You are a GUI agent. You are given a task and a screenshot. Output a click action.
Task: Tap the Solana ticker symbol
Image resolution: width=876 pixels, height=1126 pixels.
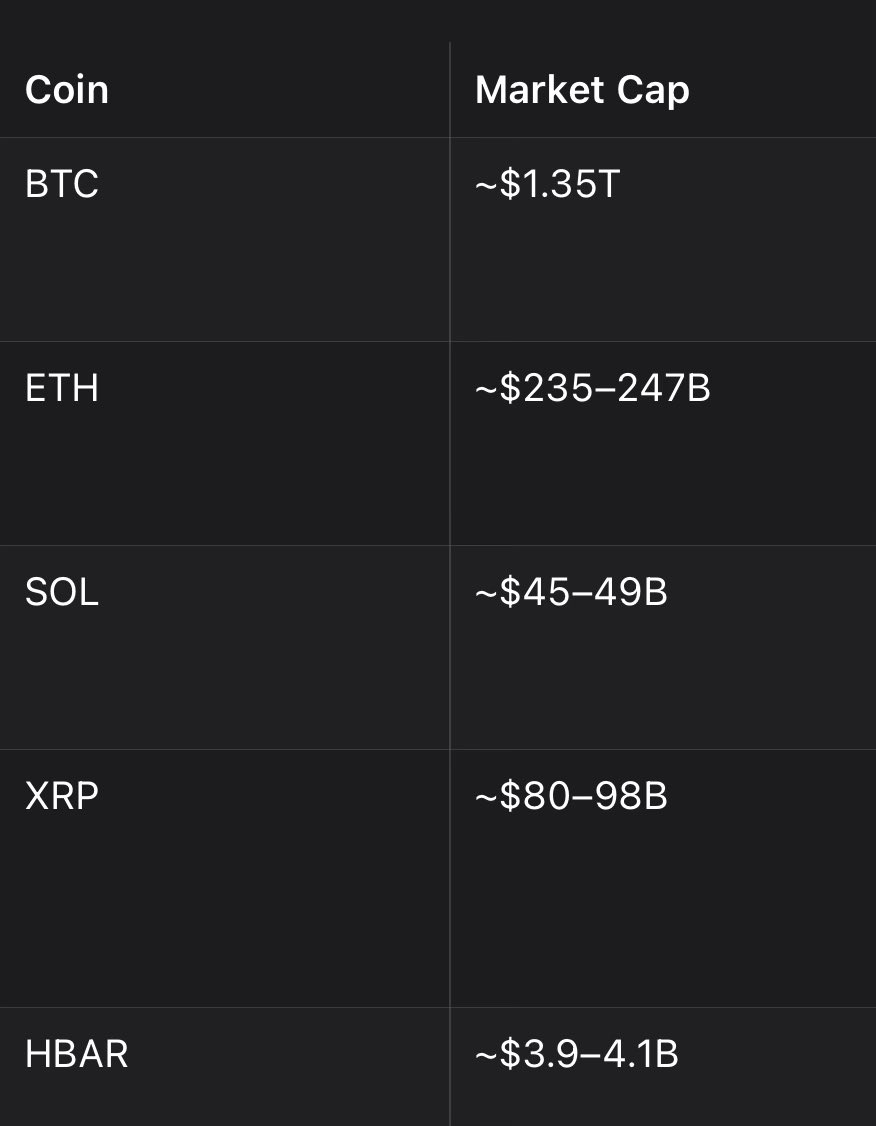click(x=62, y=593)
